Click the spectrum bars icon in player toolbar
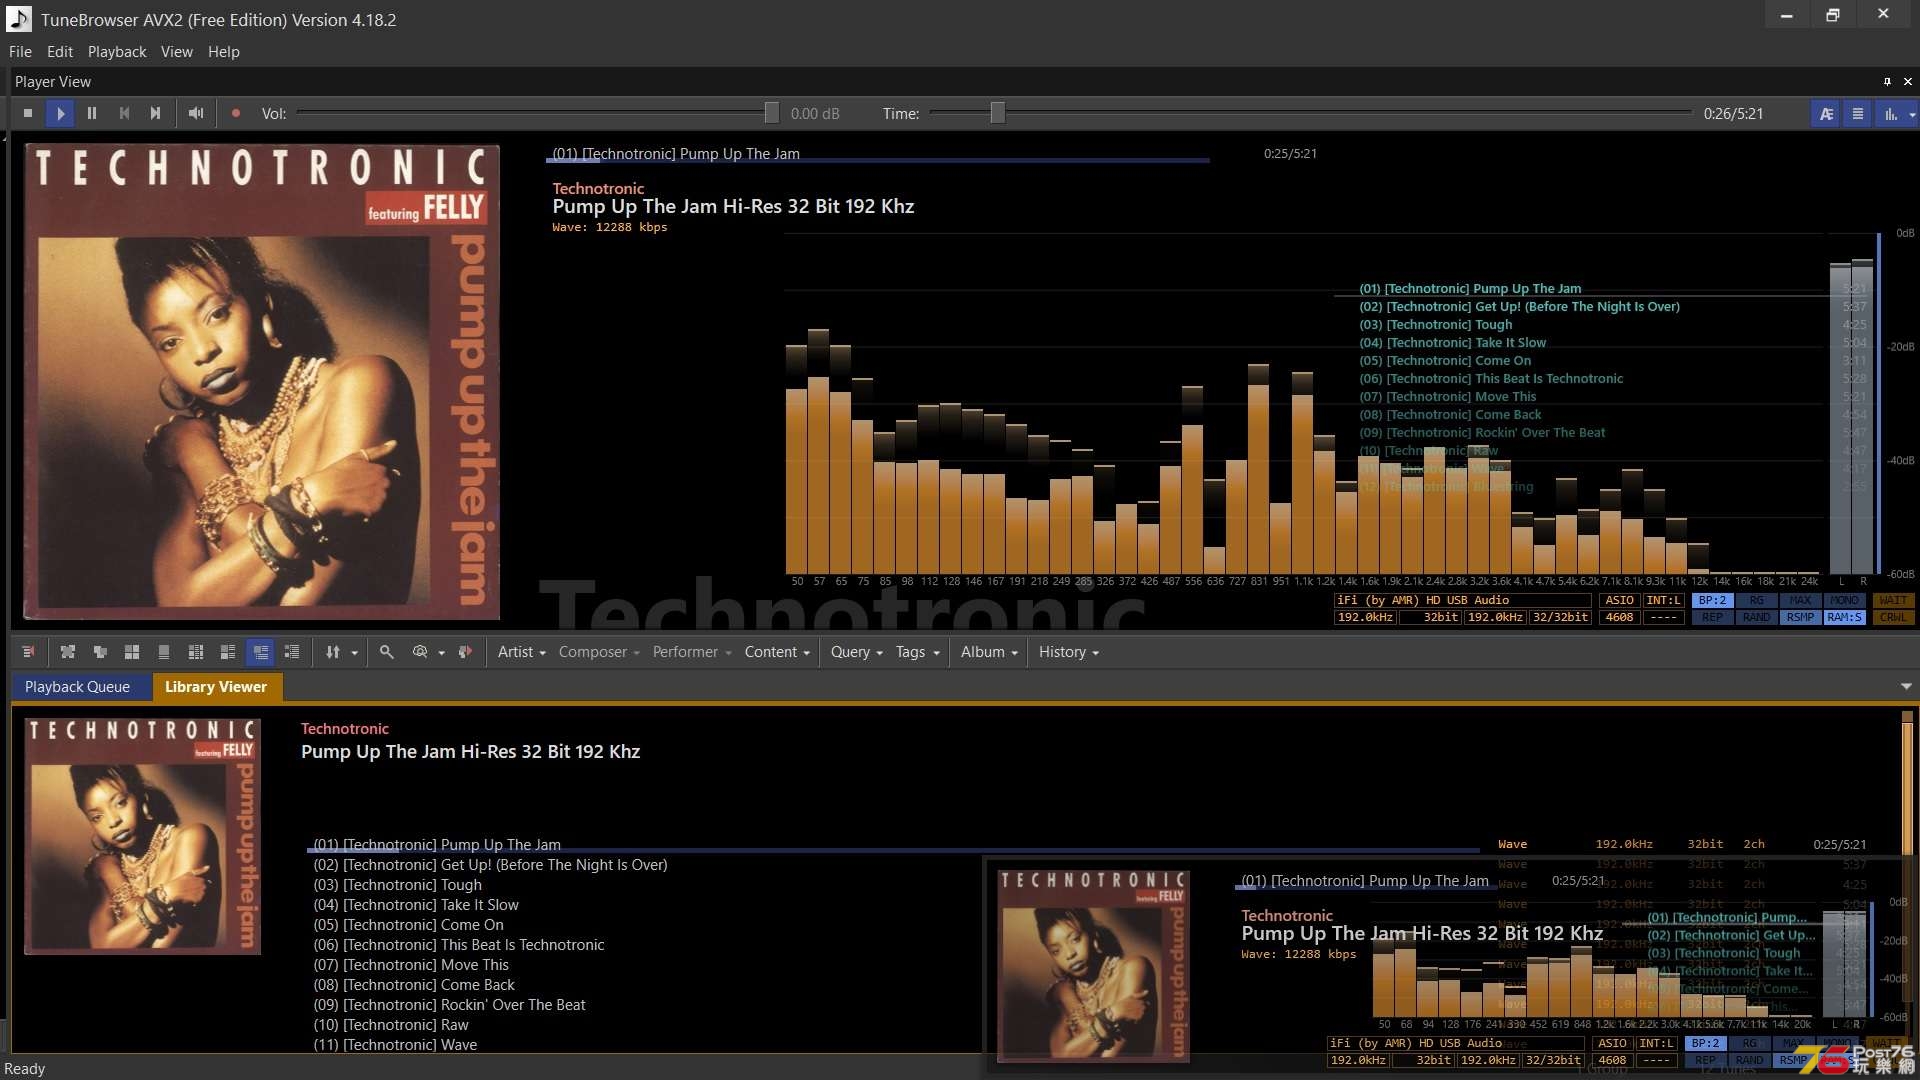The image size is (1920, 1080). (x=1890, y=114)
